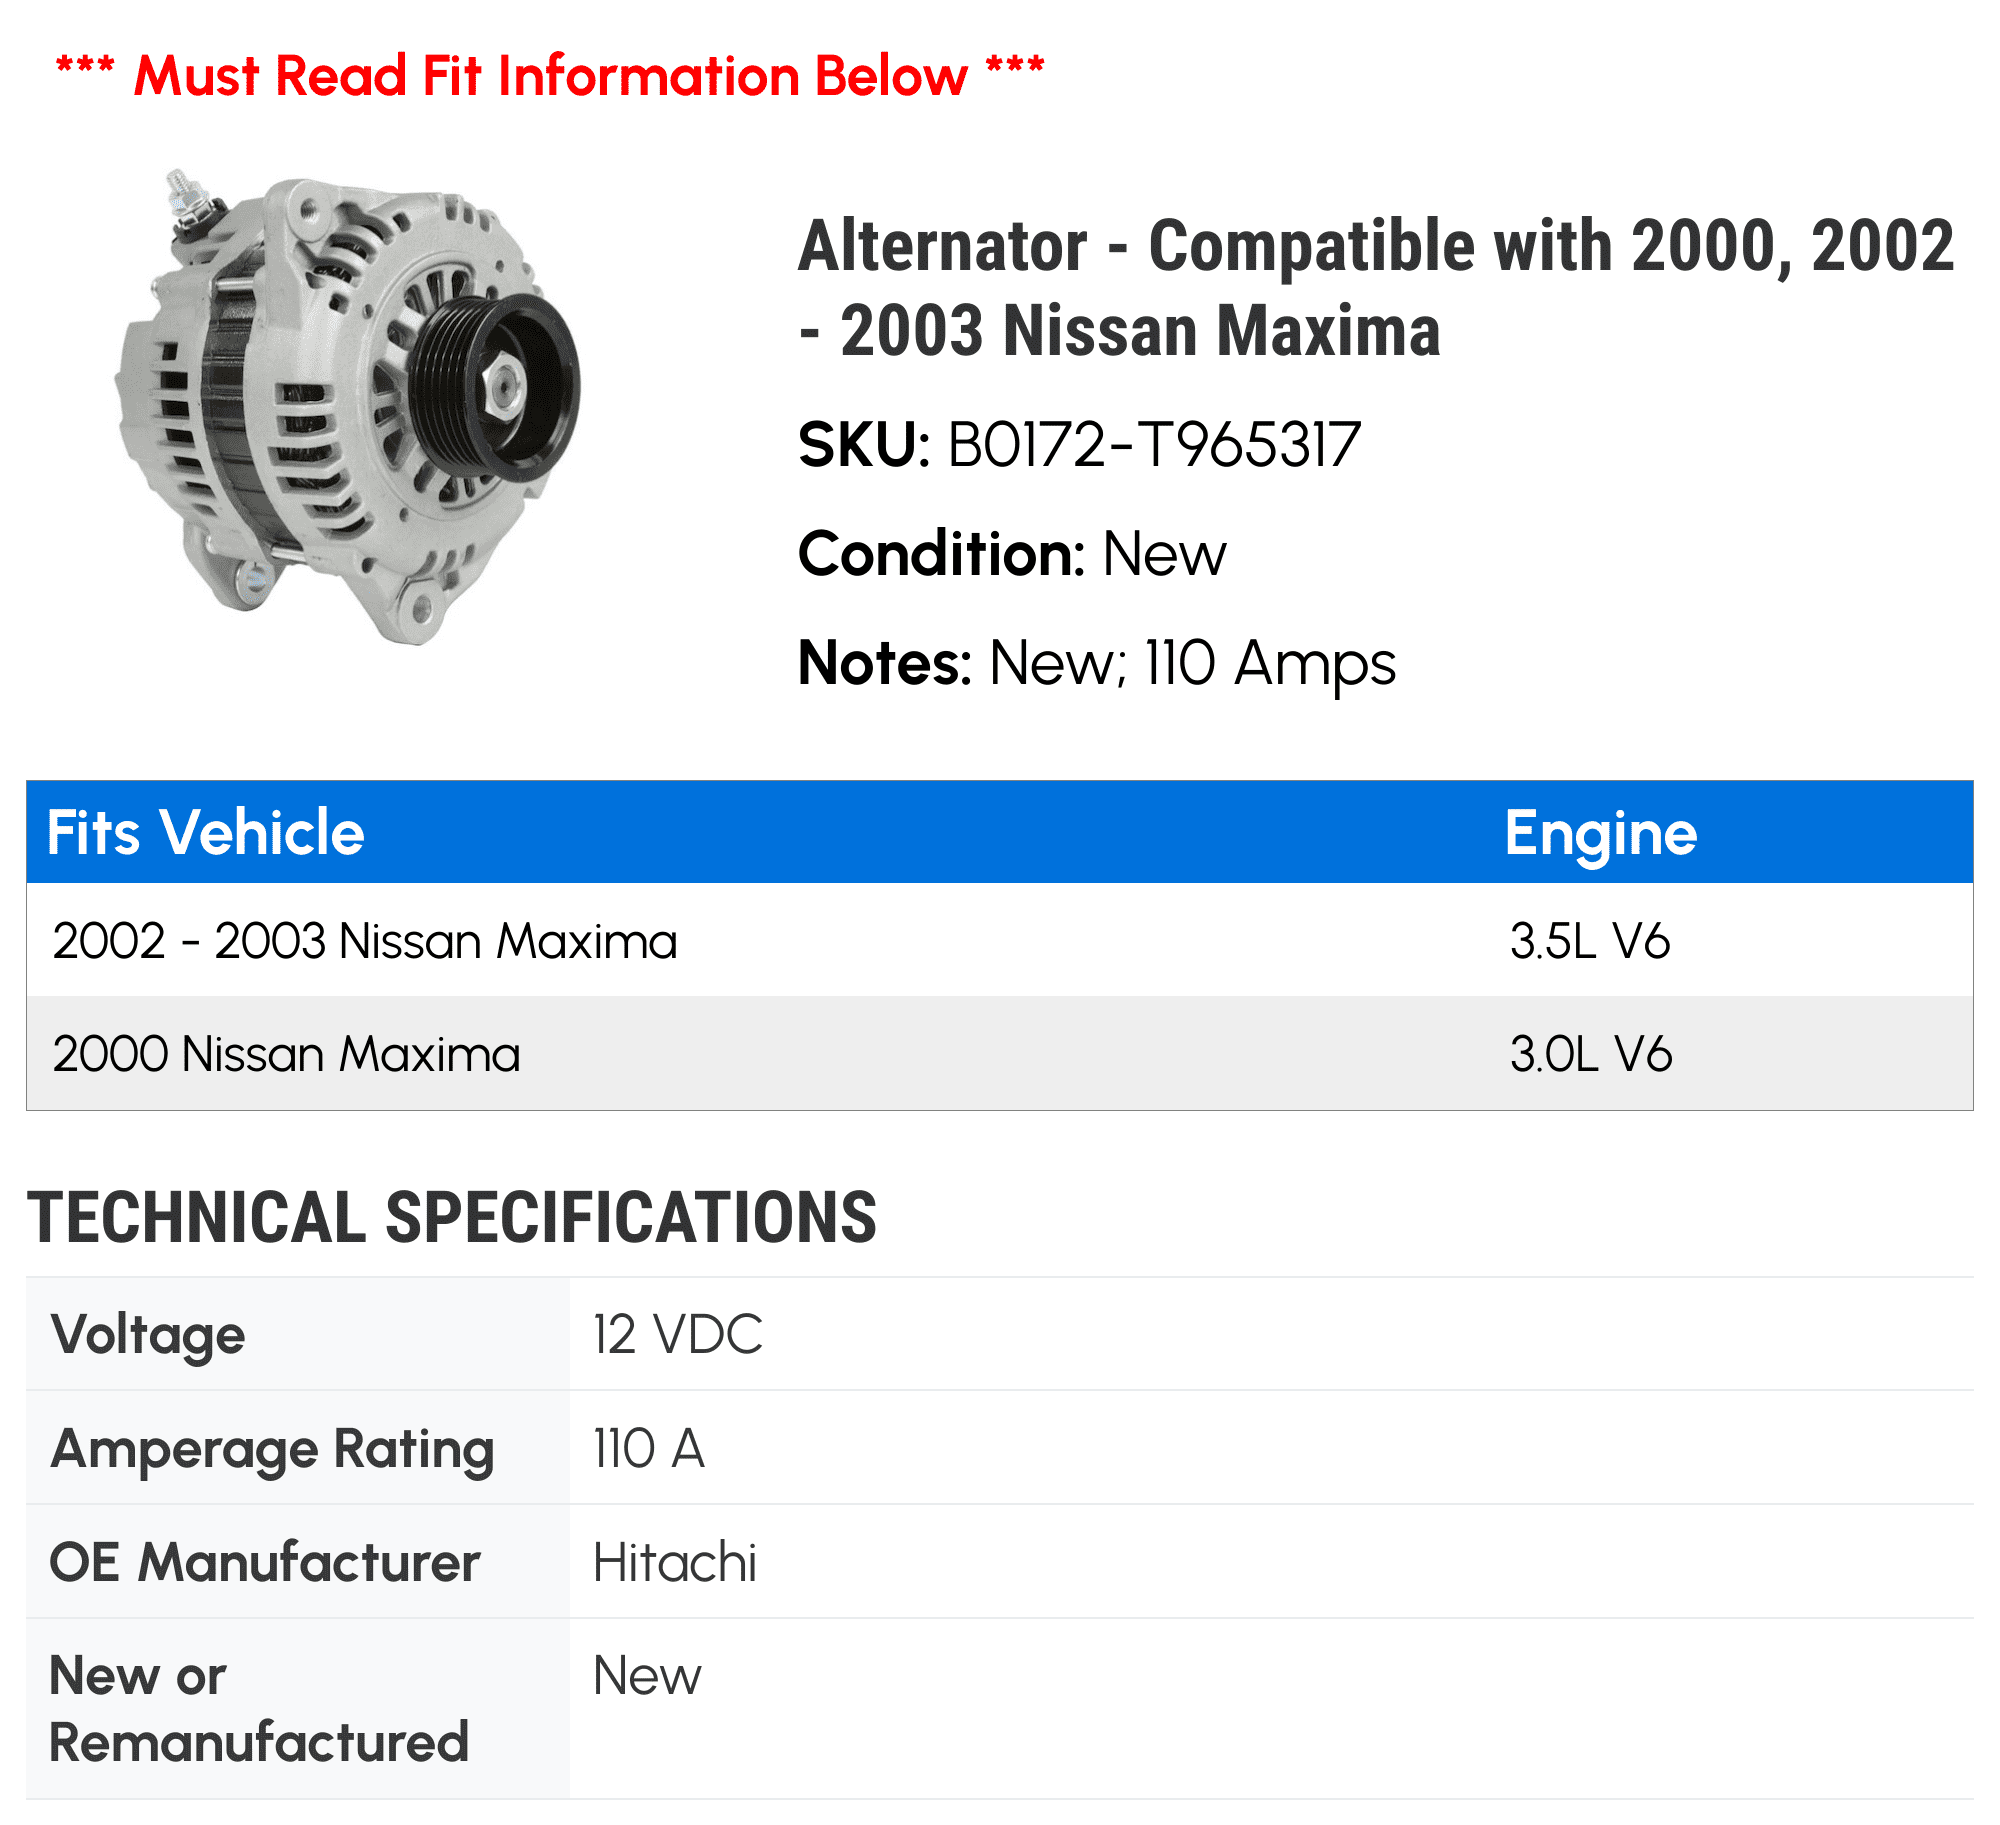Image resolution: width=2000 pixels, height=1825 pixels.
Task: Click the 110 A value
Action: coord(648,1449)
